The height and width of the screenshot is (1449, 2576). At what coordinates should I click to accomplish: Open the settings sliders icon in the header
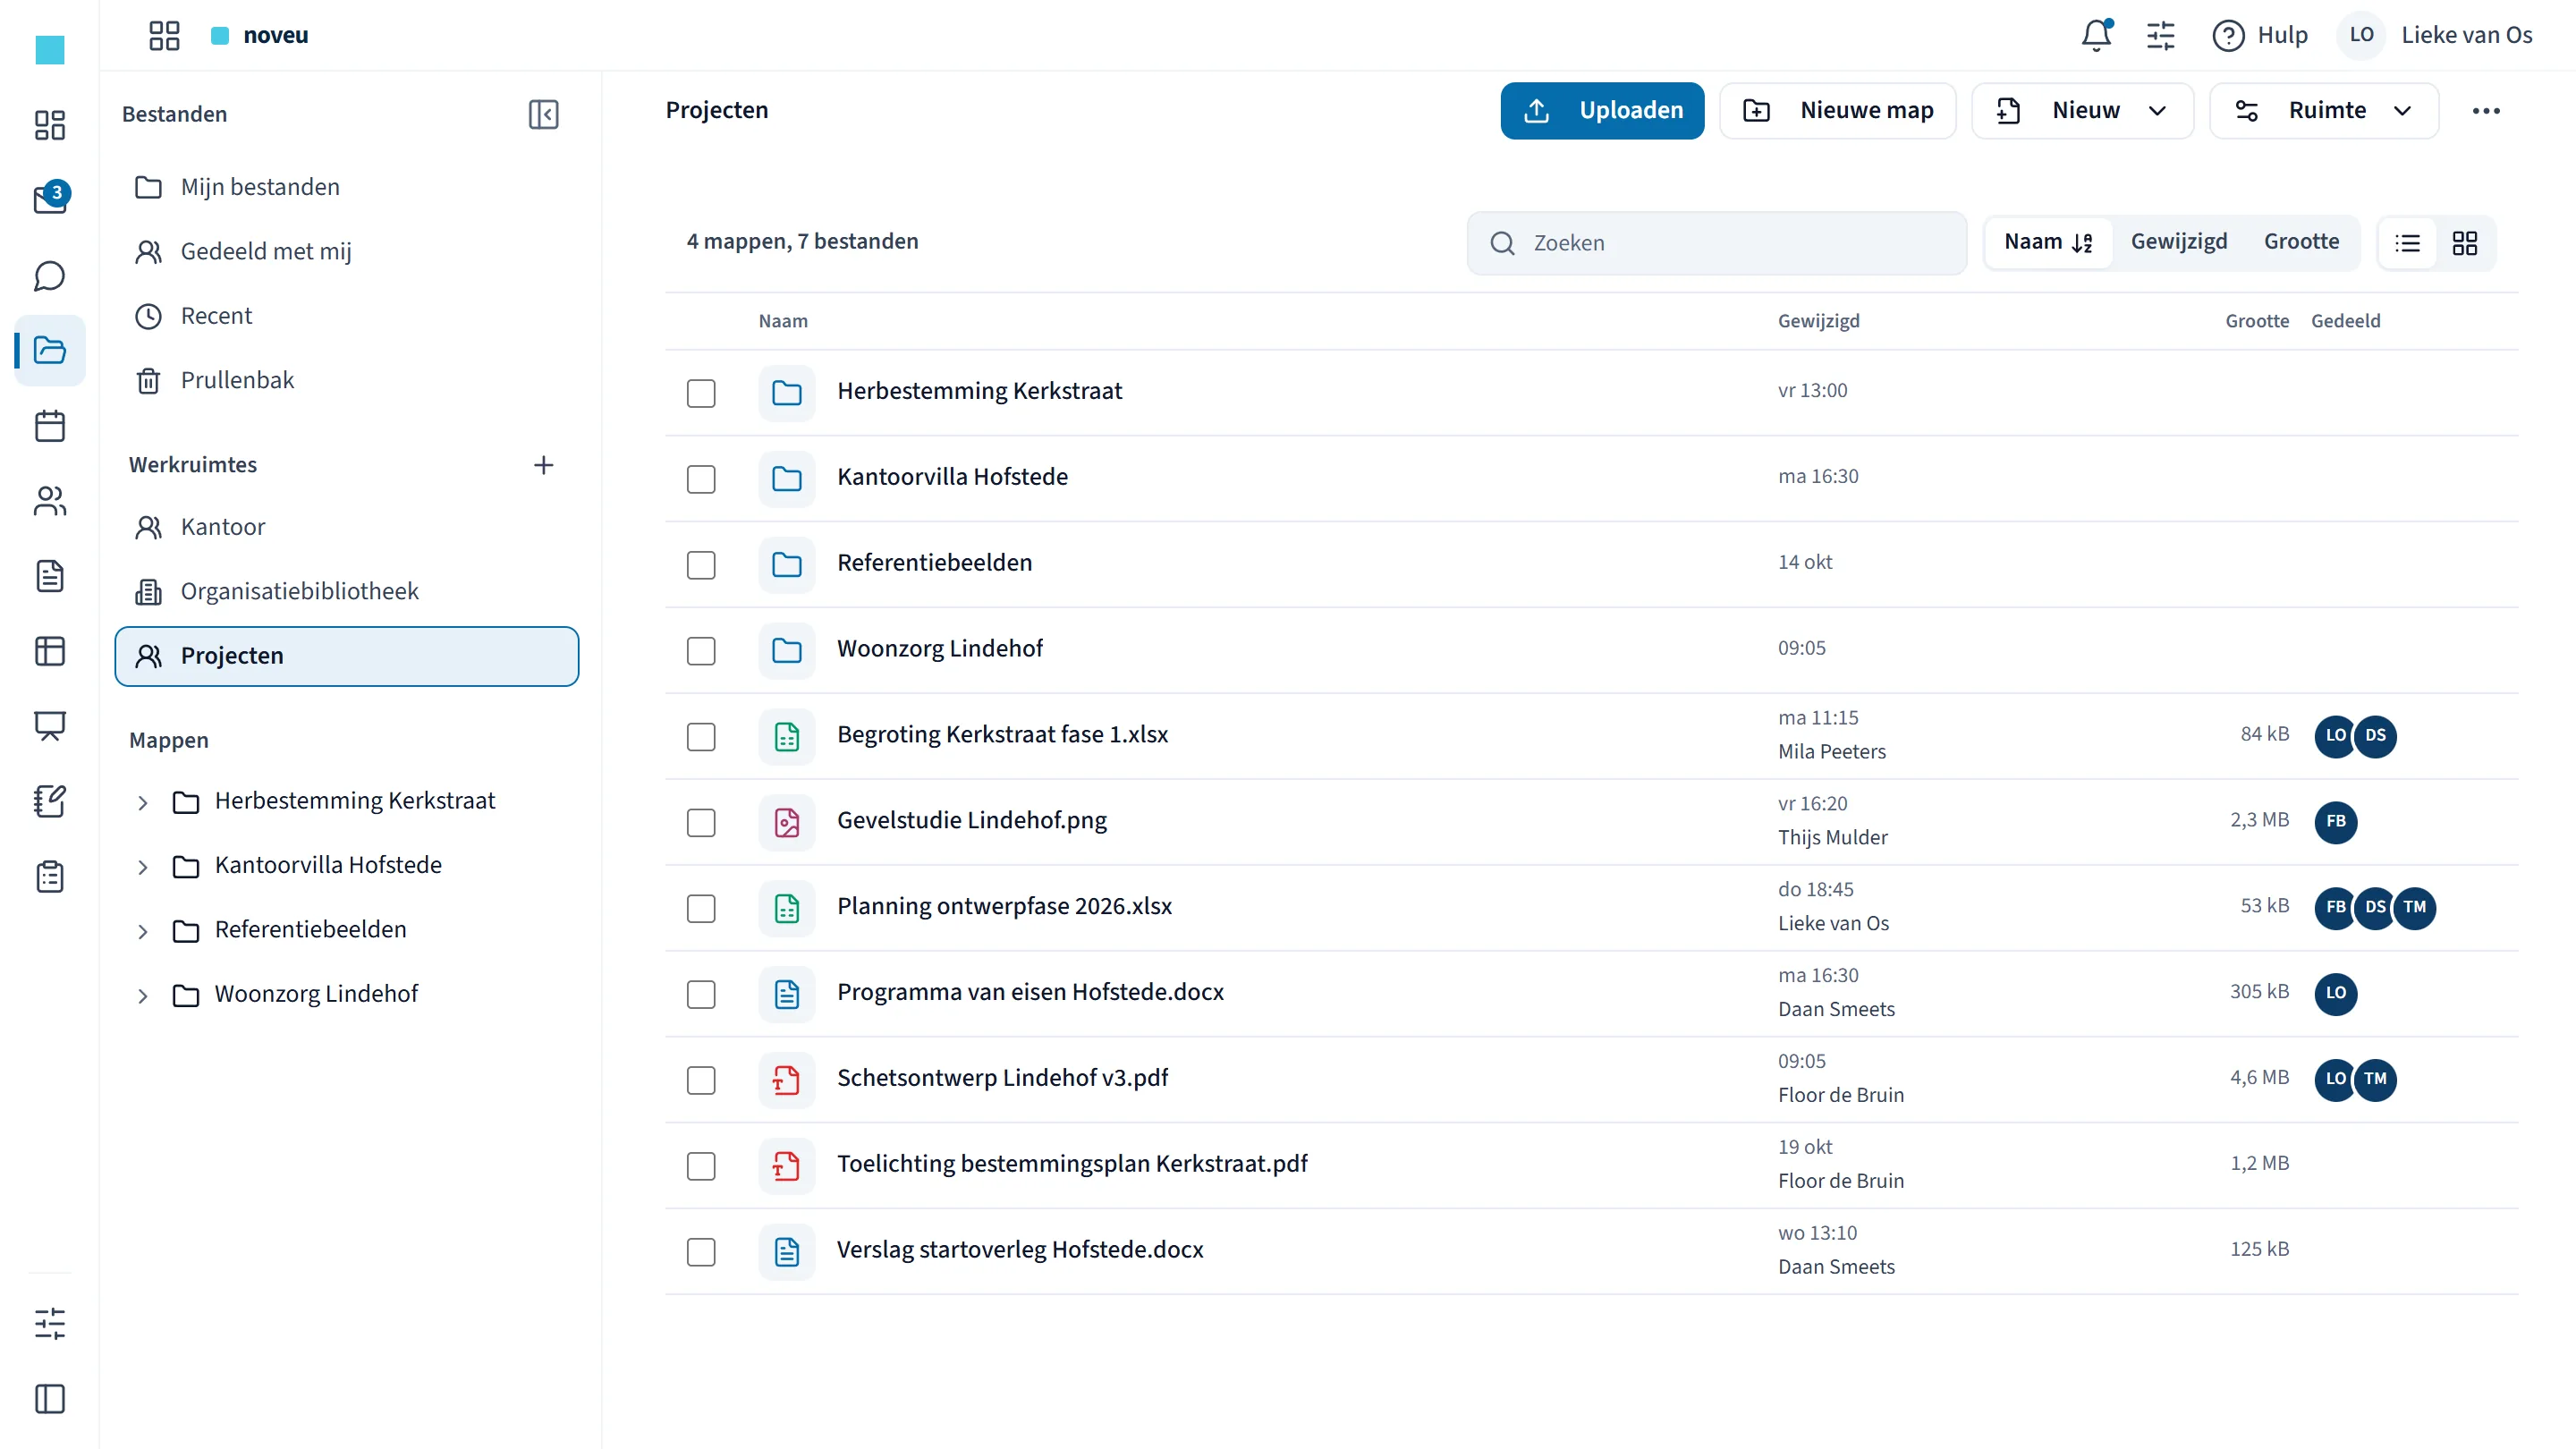(x=2160, y=35)
